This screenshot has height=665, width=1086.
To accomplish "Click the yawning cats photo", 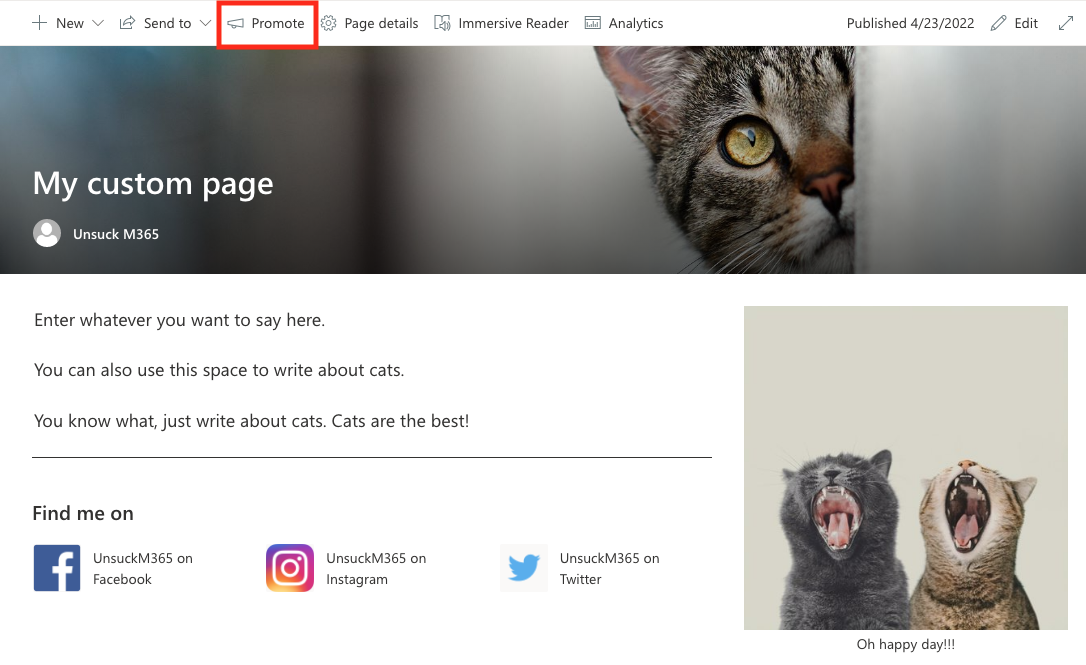I will (x=905, y=468).
